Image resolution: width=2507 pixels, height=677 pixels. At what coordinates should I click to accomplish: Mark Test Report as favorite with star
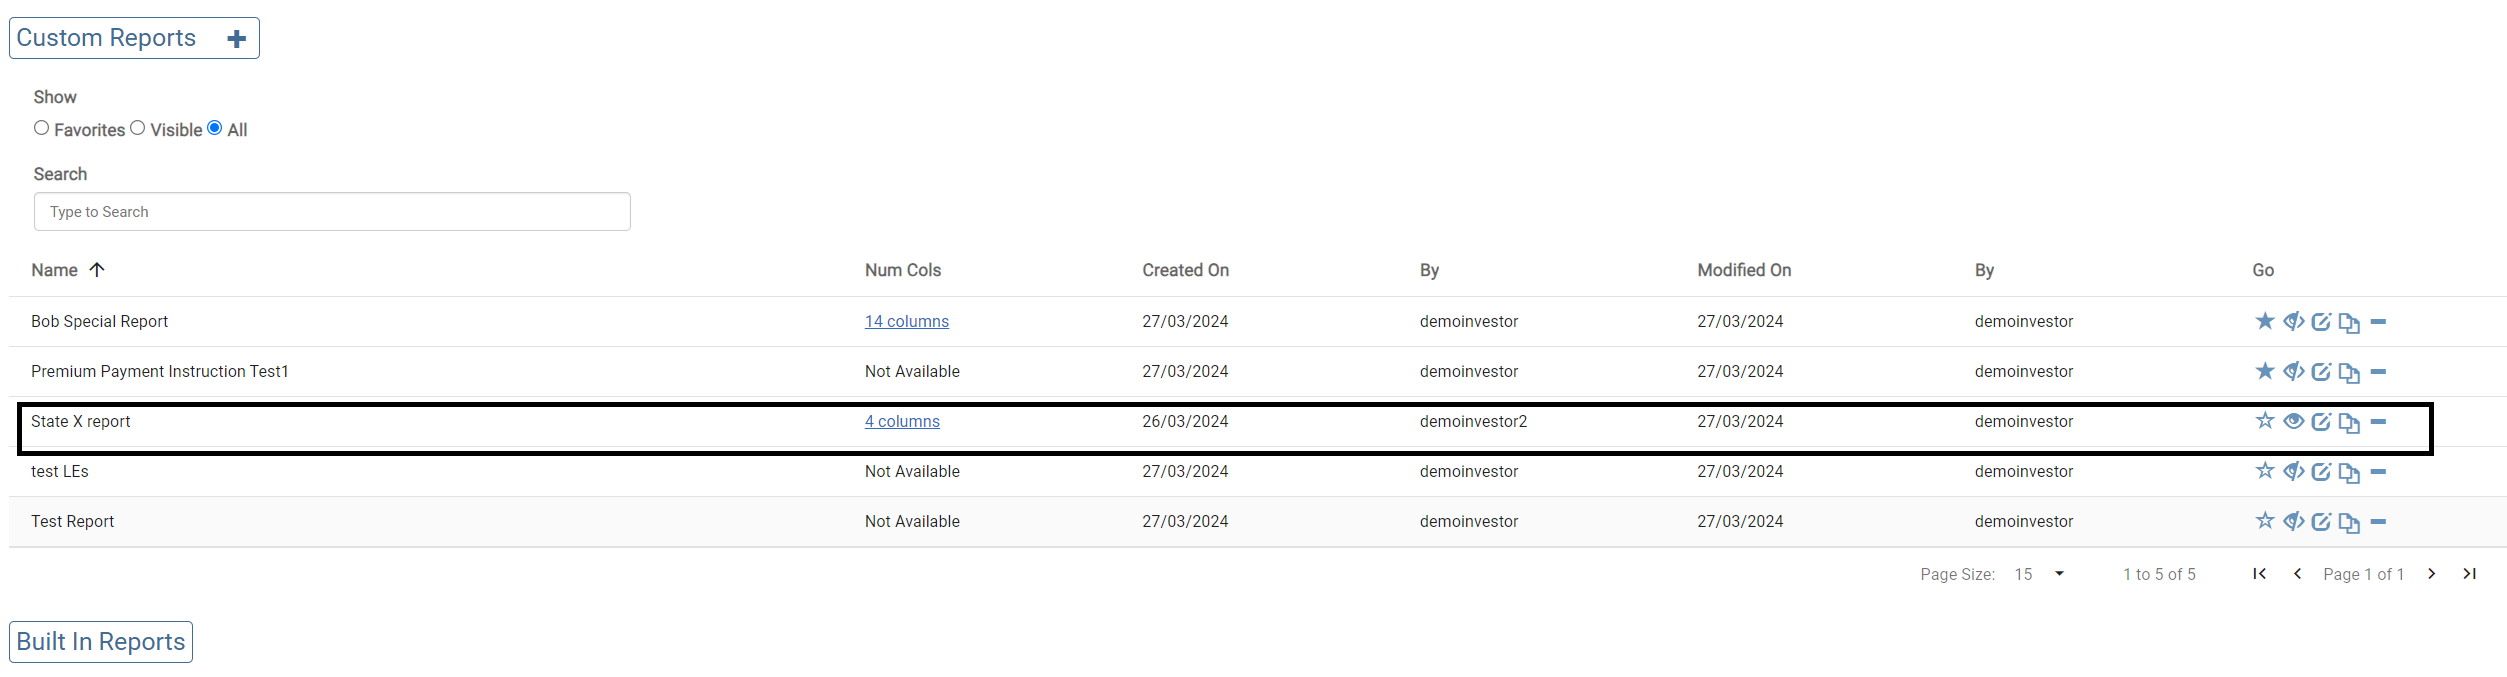[x=2265, y=521]
